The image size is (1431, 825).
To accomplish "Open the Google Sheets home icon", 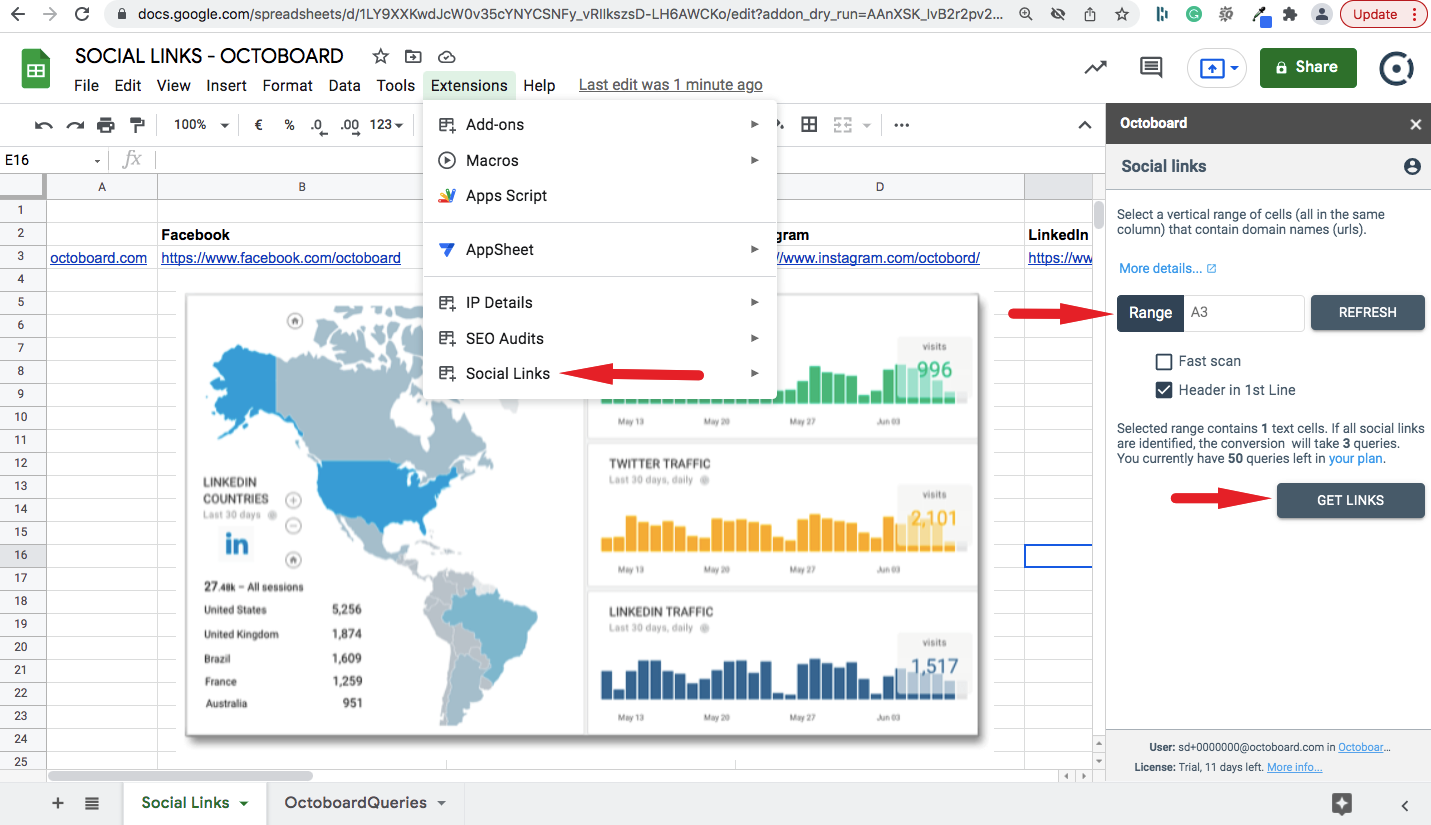I will [x=36, y=69].
